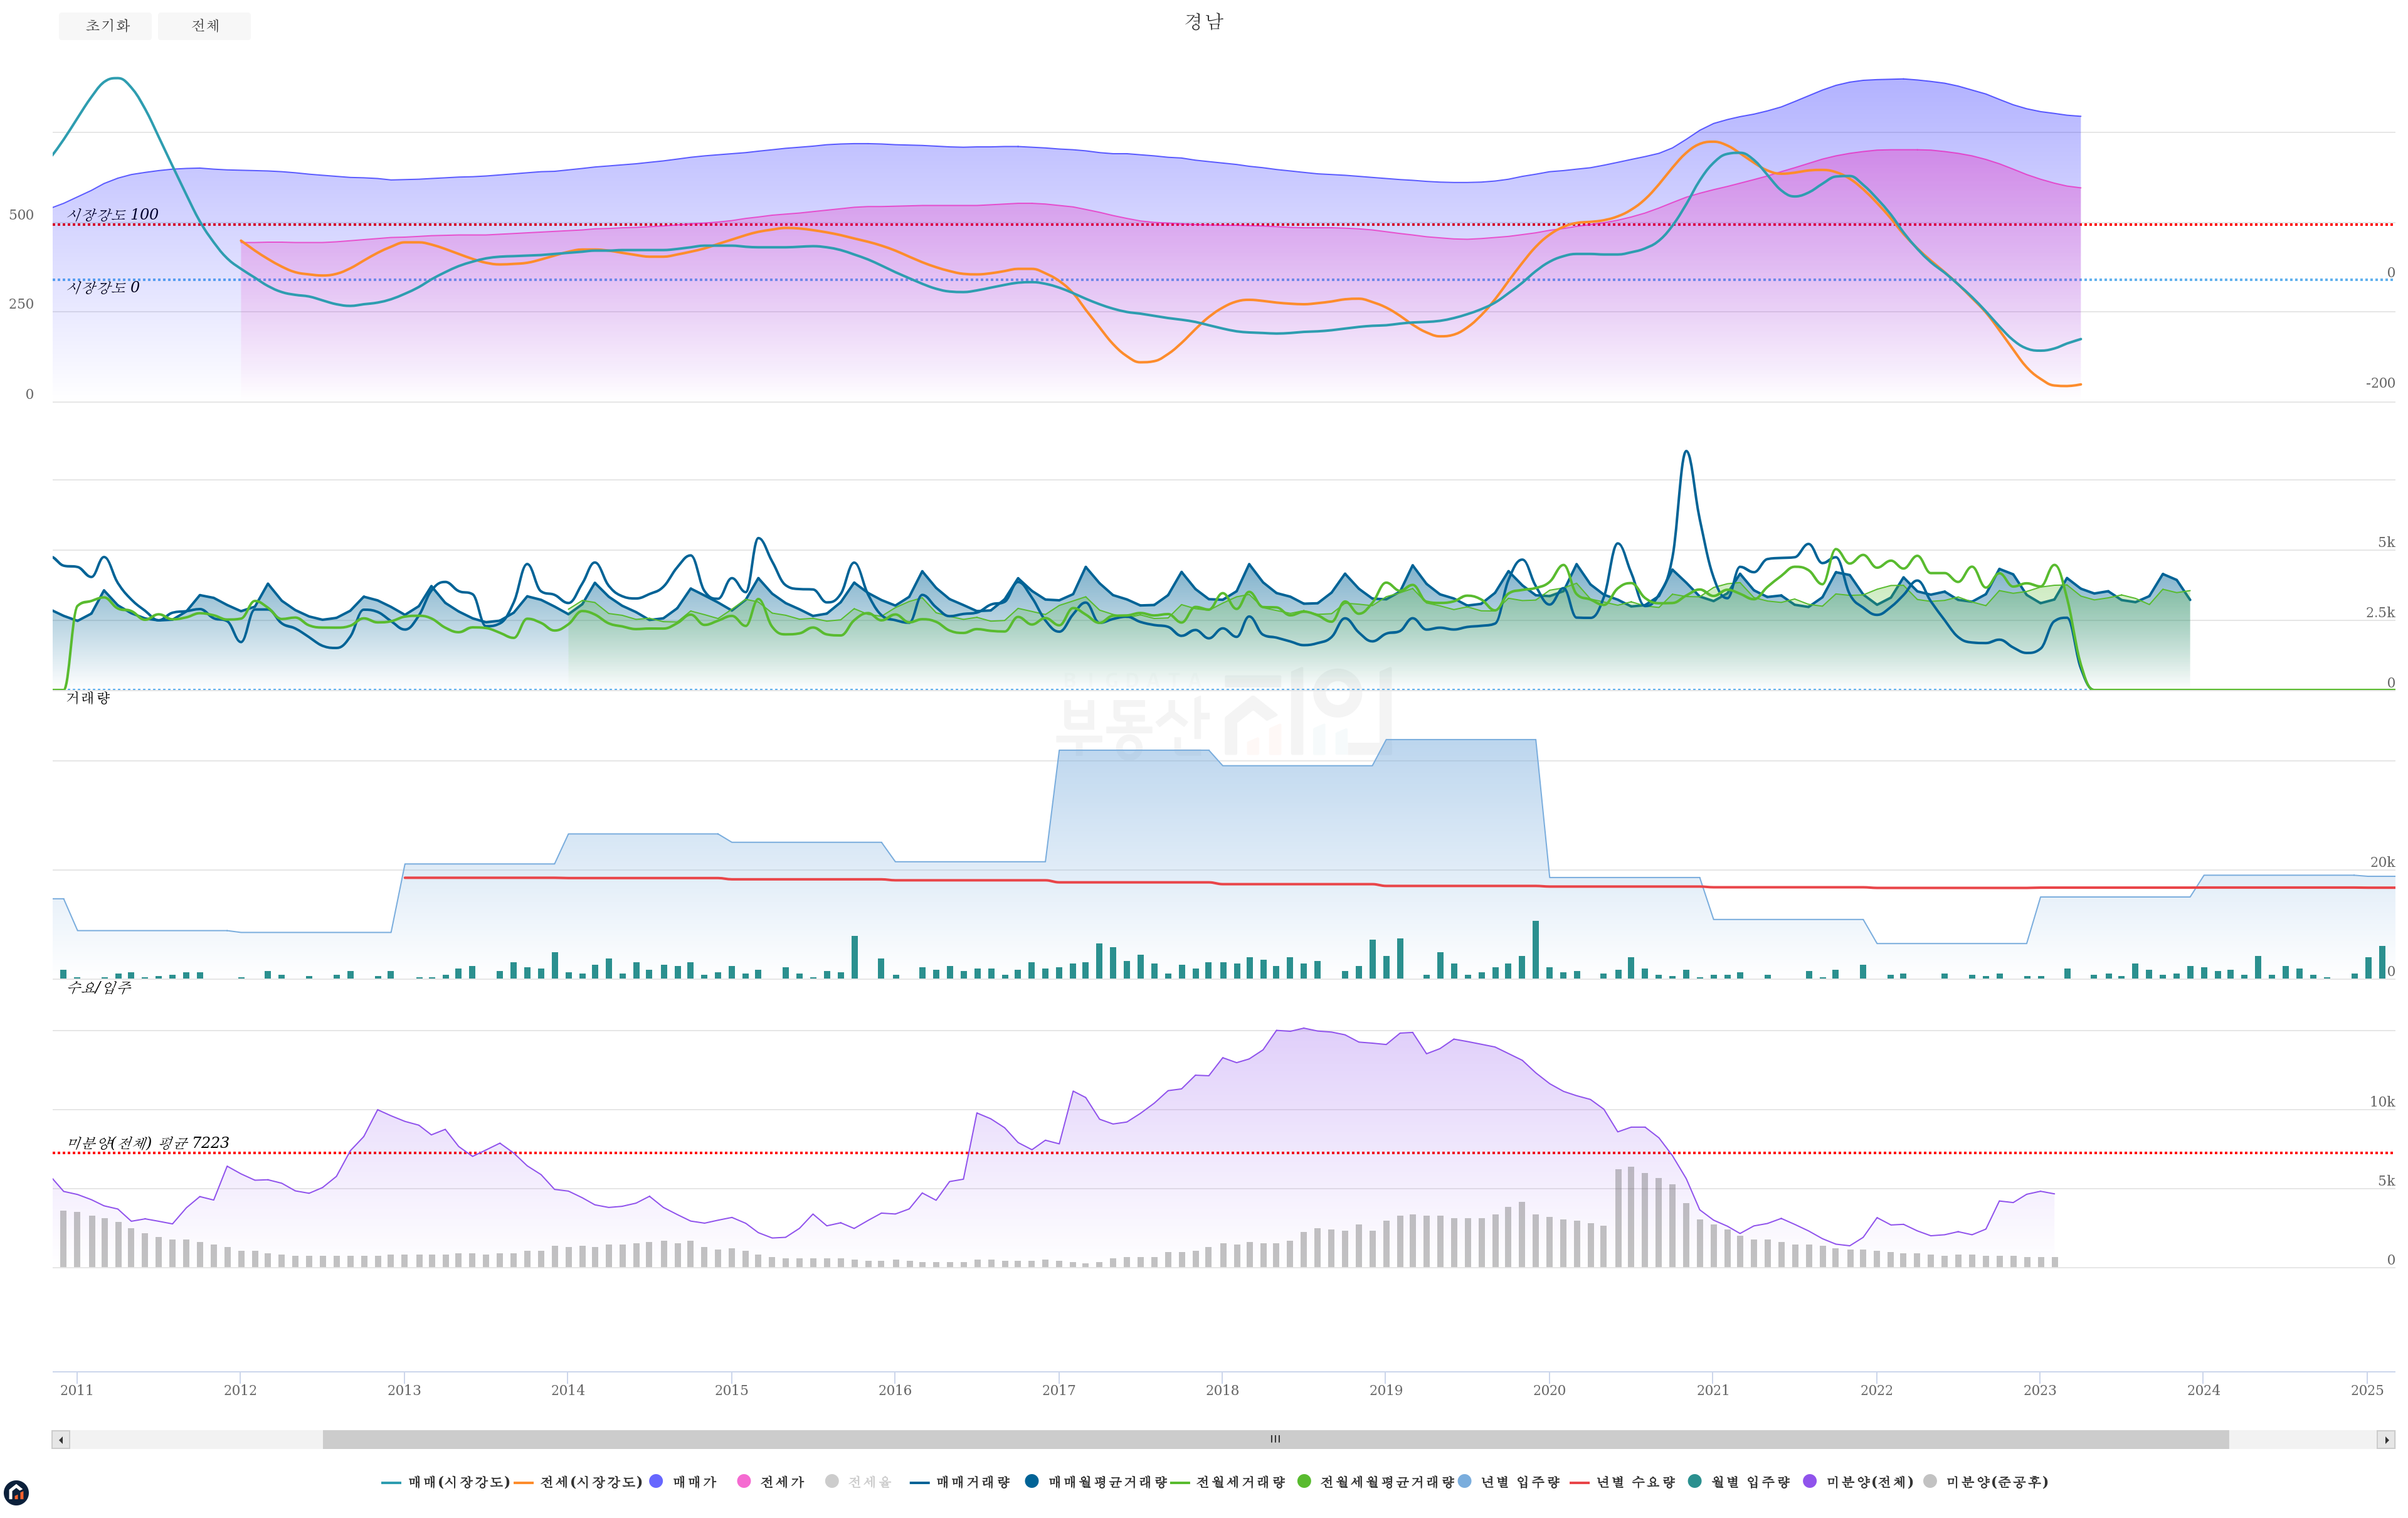Click the 초기화 reset button
The height and width of the screenshot is (1518, 2408).
[x=105, y=26]
